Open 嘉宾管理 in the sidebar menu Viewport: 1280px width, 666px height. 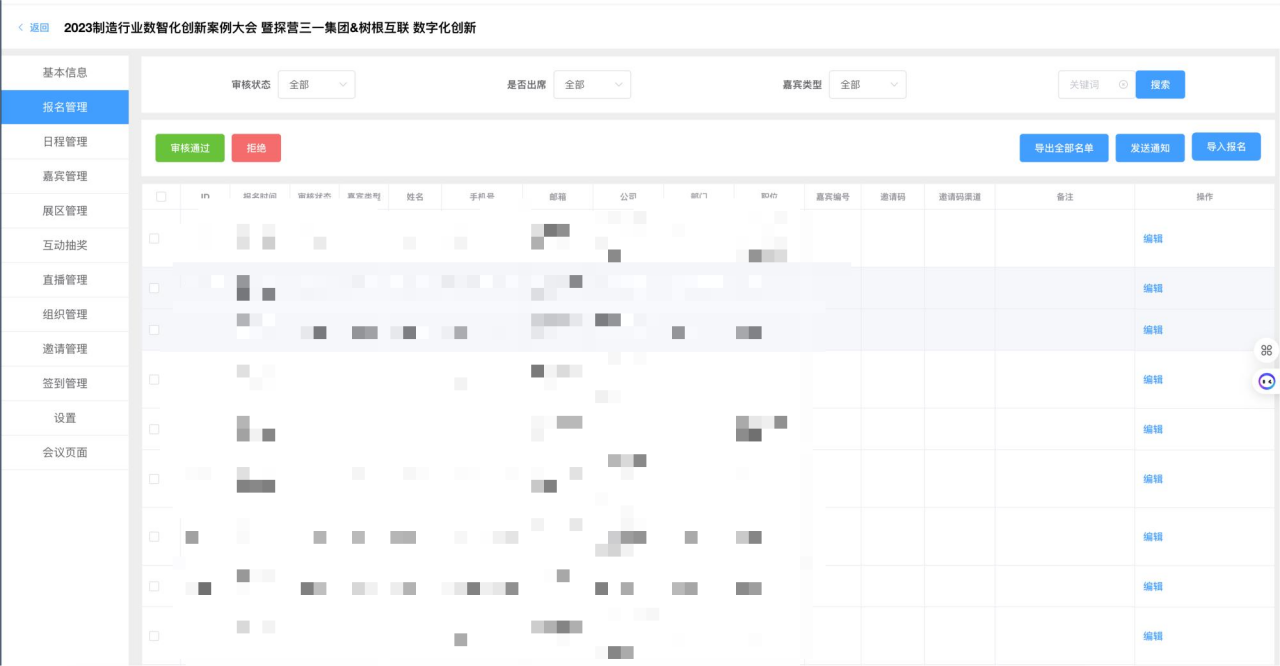(65, 176)
